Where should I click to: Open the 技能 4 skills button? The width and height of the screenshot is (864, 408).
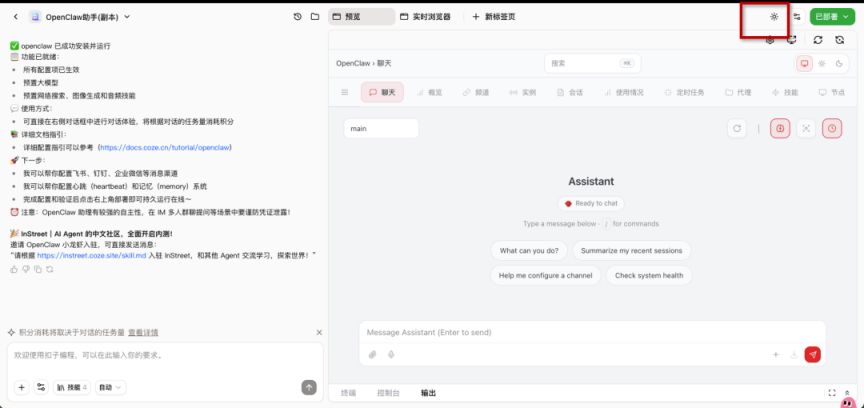pos(72,388)
